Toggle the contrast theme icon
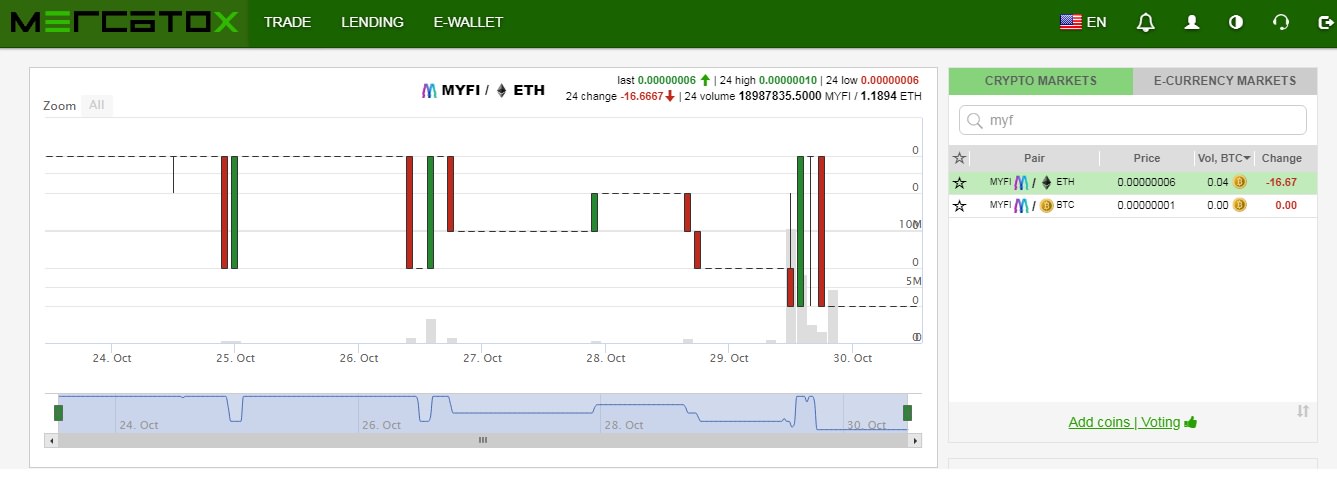1337x487 pixels. 1236,22
